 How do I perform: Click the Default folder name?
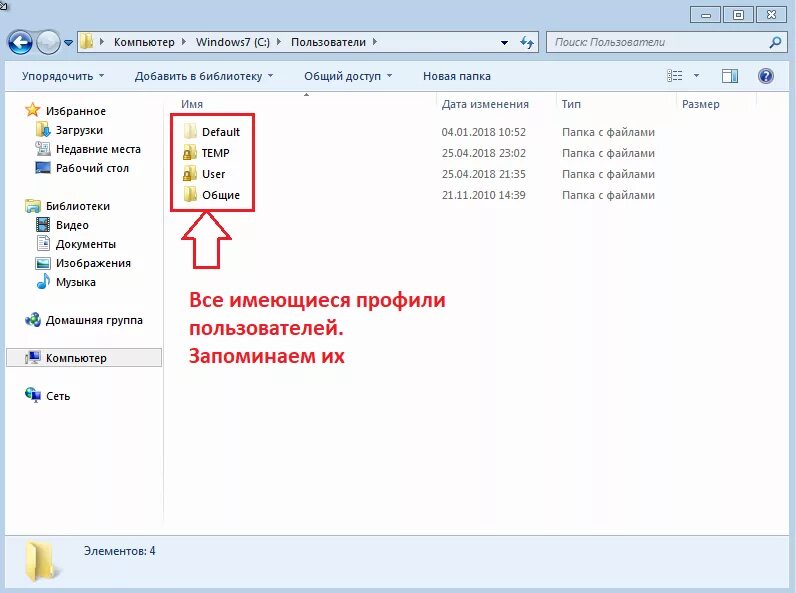(221, 132)
